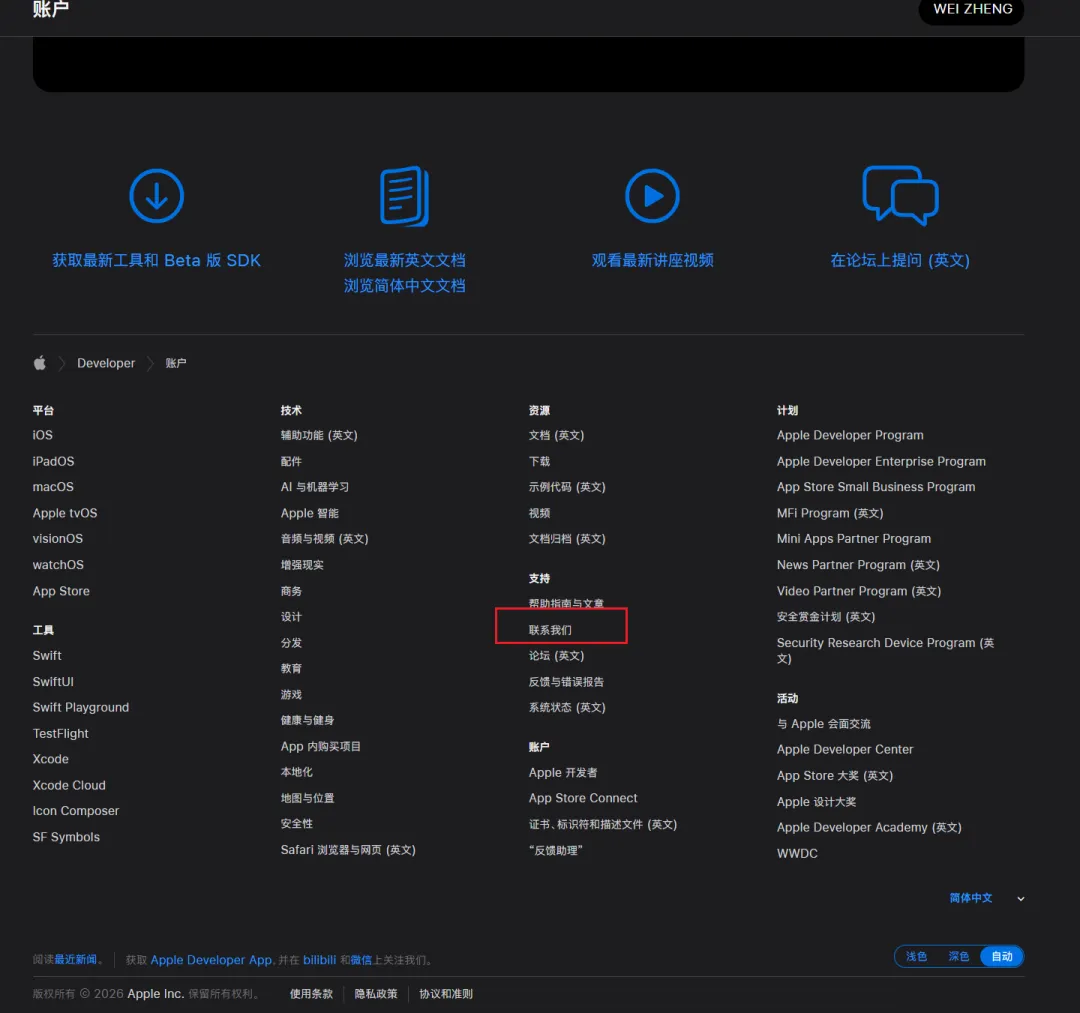Open 使用条款 footer link
The image size is (1080, 1013).
tap(311, 994)
